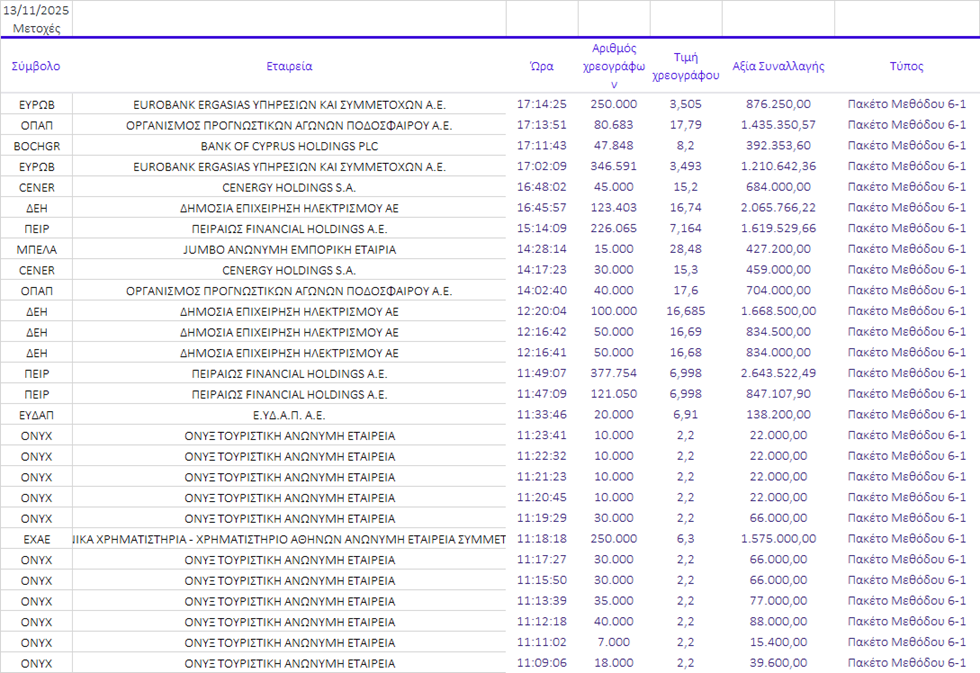
Task: Click the price cell 28,48
Action: pyautogui.click(x=685, y=249)
